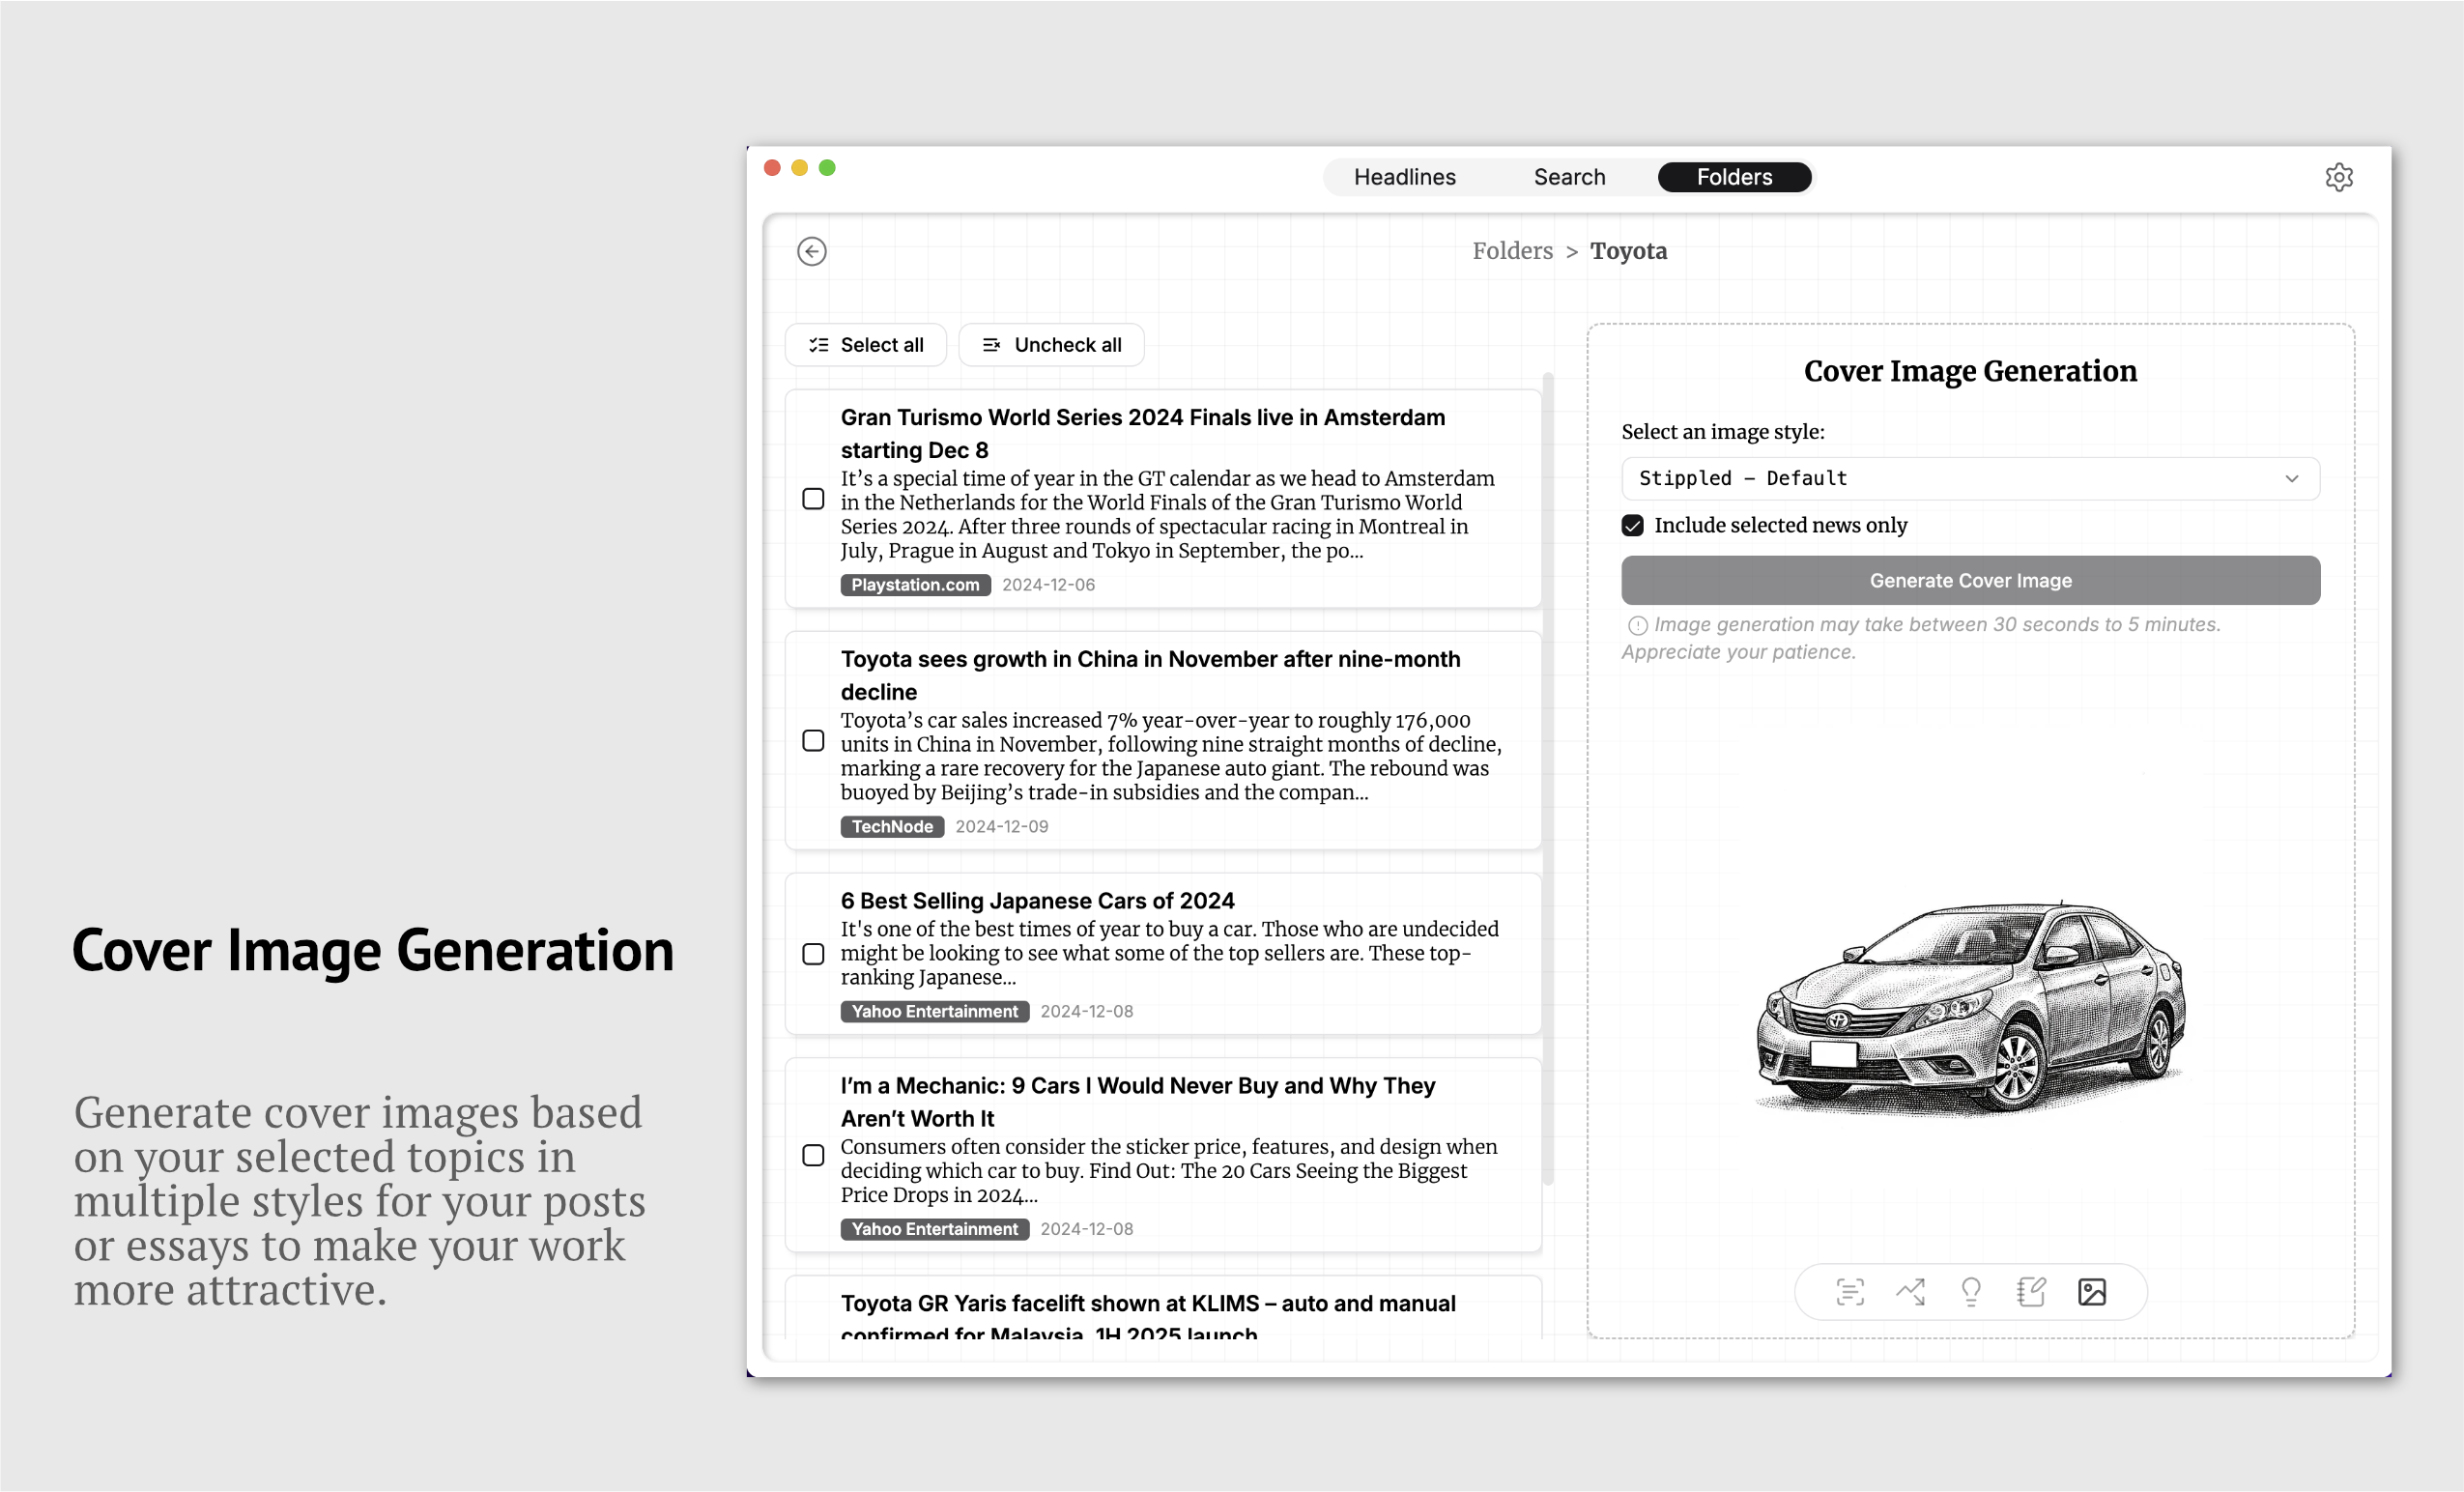Check the Gran Turismo World Series article

[813, 498]
